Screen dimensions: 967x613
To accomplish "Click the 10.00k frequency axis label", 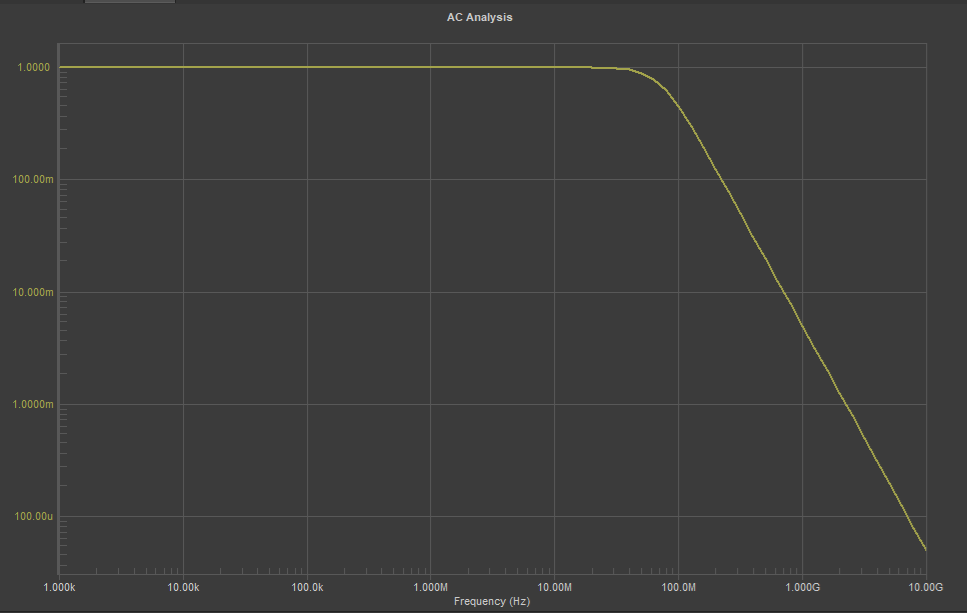I will pos(183,587).
